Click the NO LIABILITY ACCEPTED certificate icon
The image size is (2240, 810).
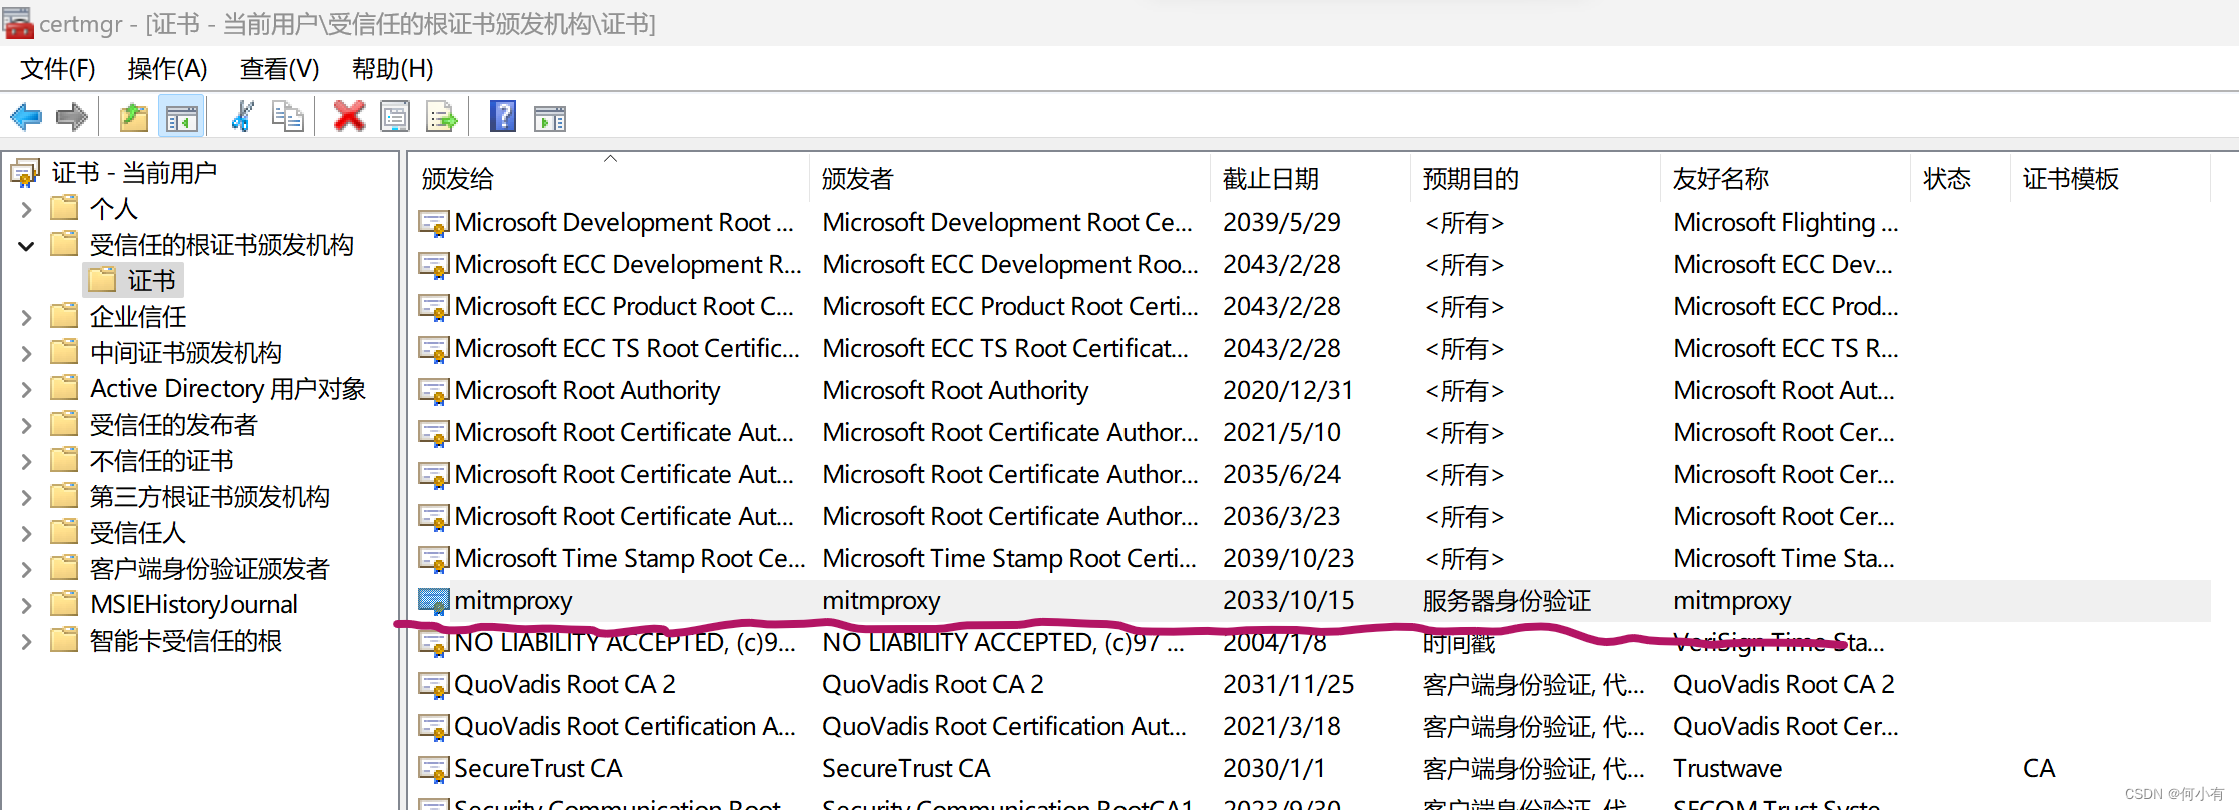coord(433,643)
